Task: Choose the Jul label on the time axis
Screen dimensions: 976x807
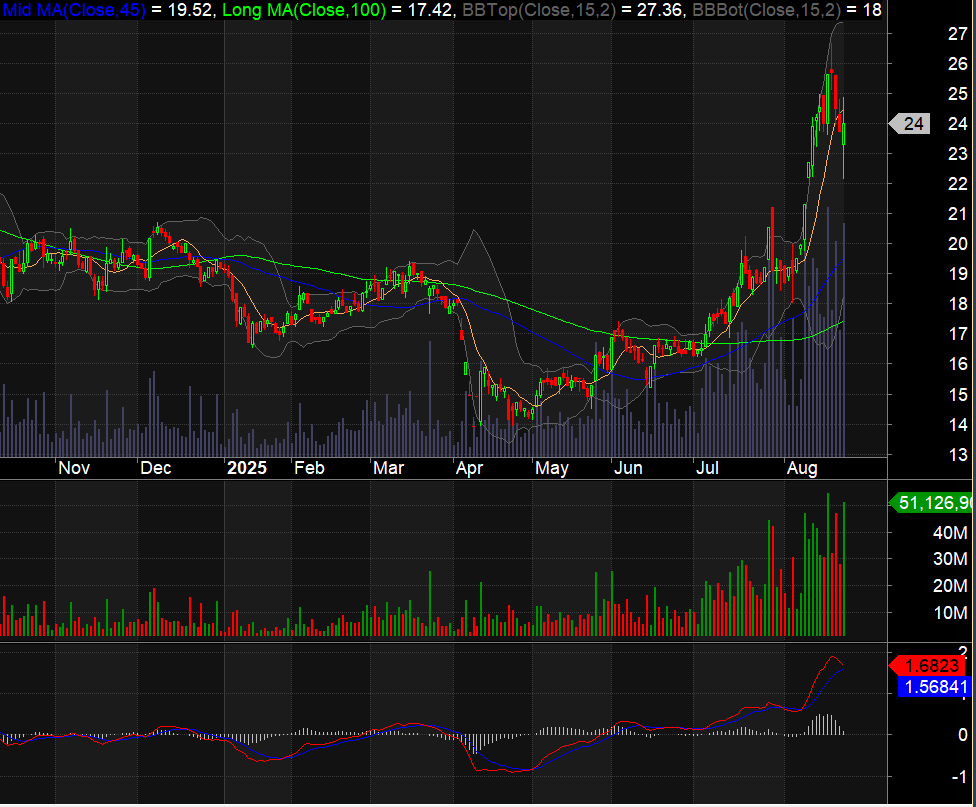Action: point(708,468)
